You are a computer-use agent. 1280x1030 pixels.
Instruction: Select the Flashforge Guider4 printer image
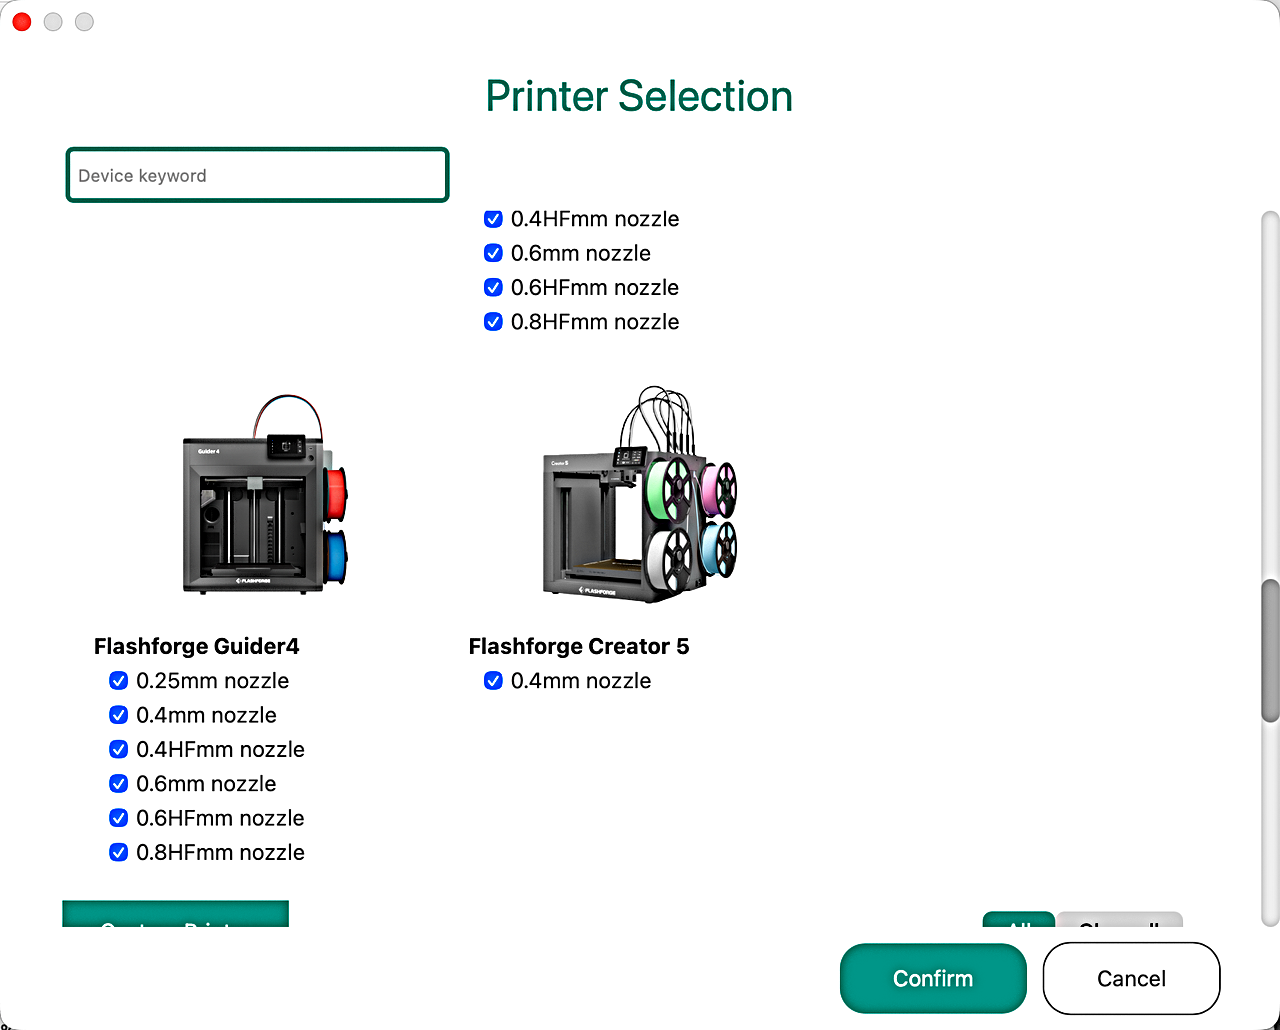point(264,496)
